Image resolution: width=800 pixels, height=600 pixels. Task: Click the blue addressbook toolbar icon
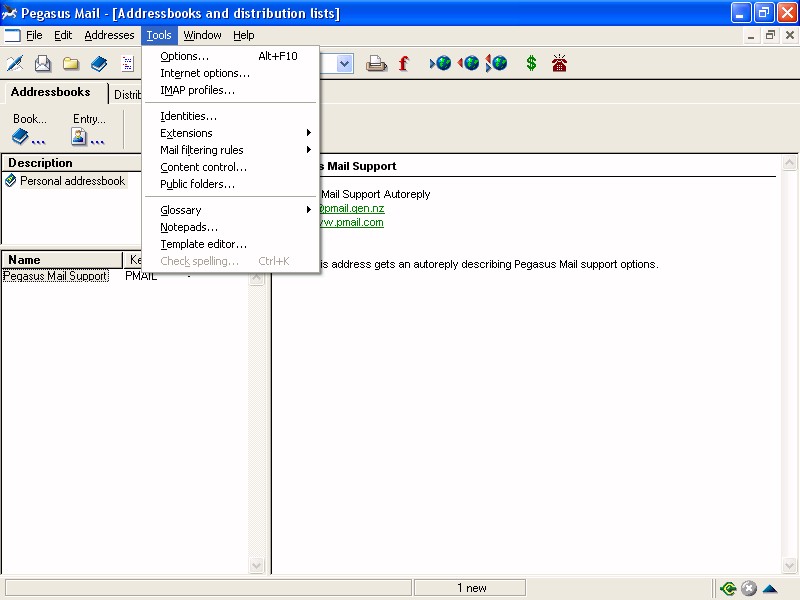[99, 64]
